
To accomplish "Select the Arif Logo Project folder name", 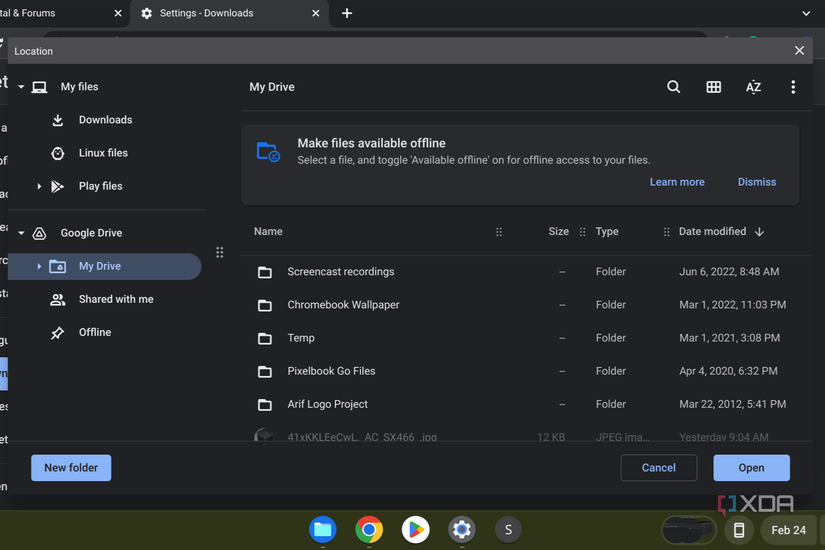I will click(327, 405).
